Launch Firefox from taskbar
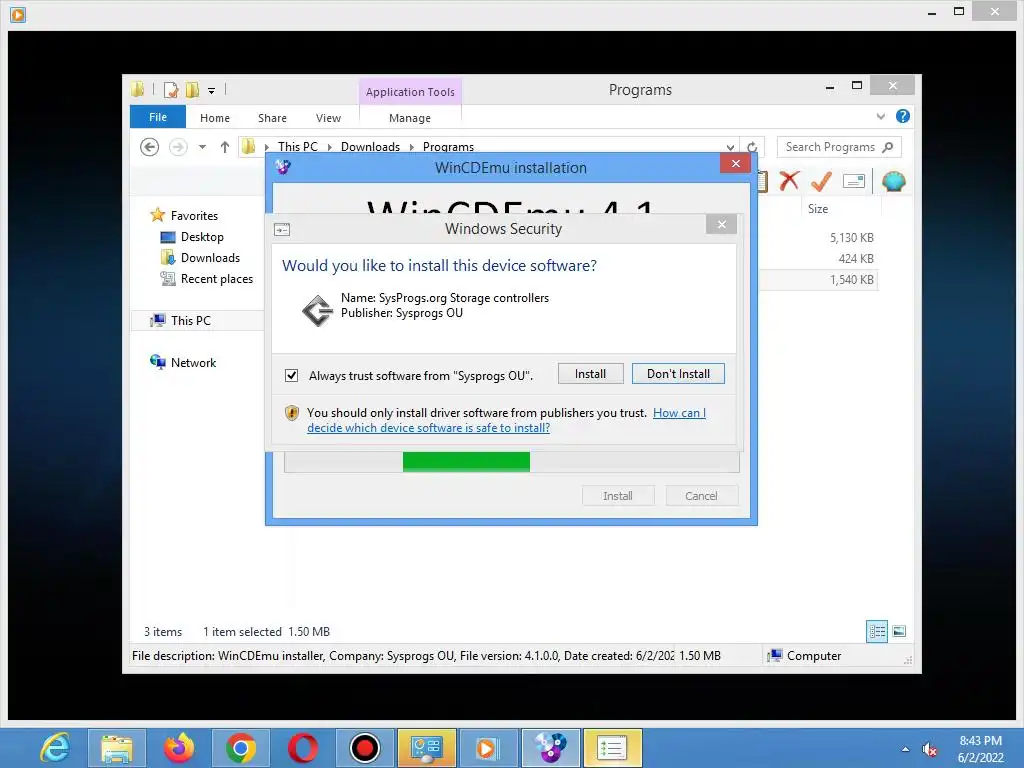The height and width of the screenshot is (768, 1024). [x=179, y=748]
